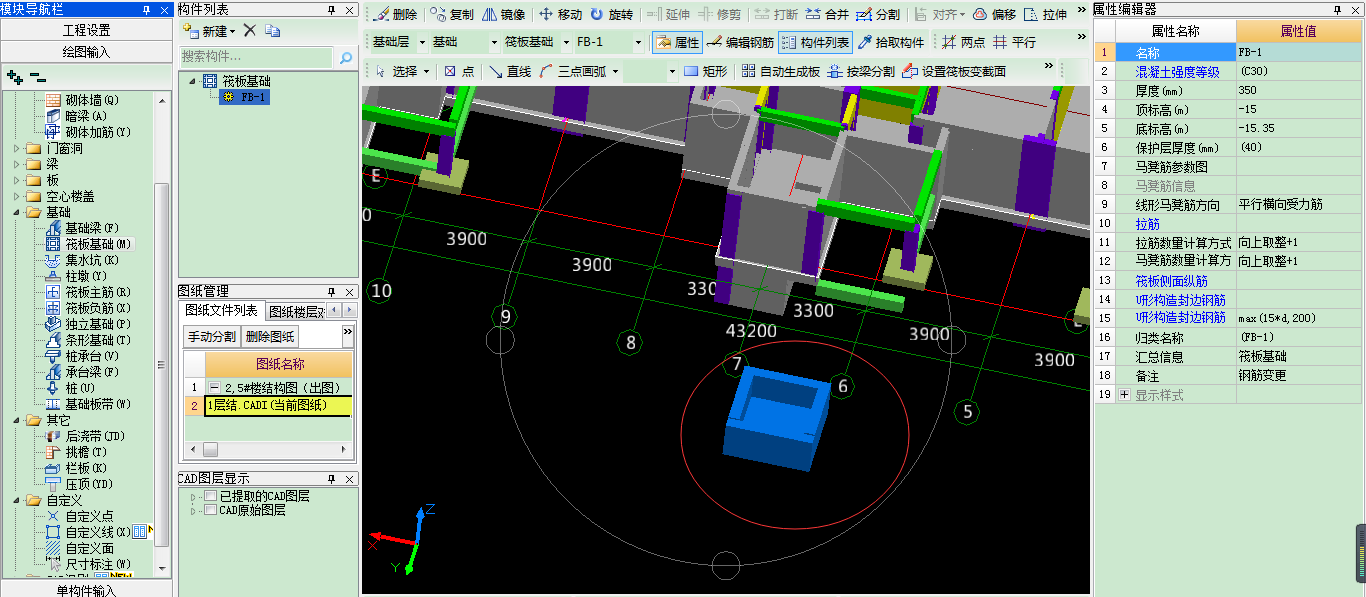Check CAD原始图层 checkbox
Image resolution: width=1366 pixels, height=597 pixels.
click(210, 510)
